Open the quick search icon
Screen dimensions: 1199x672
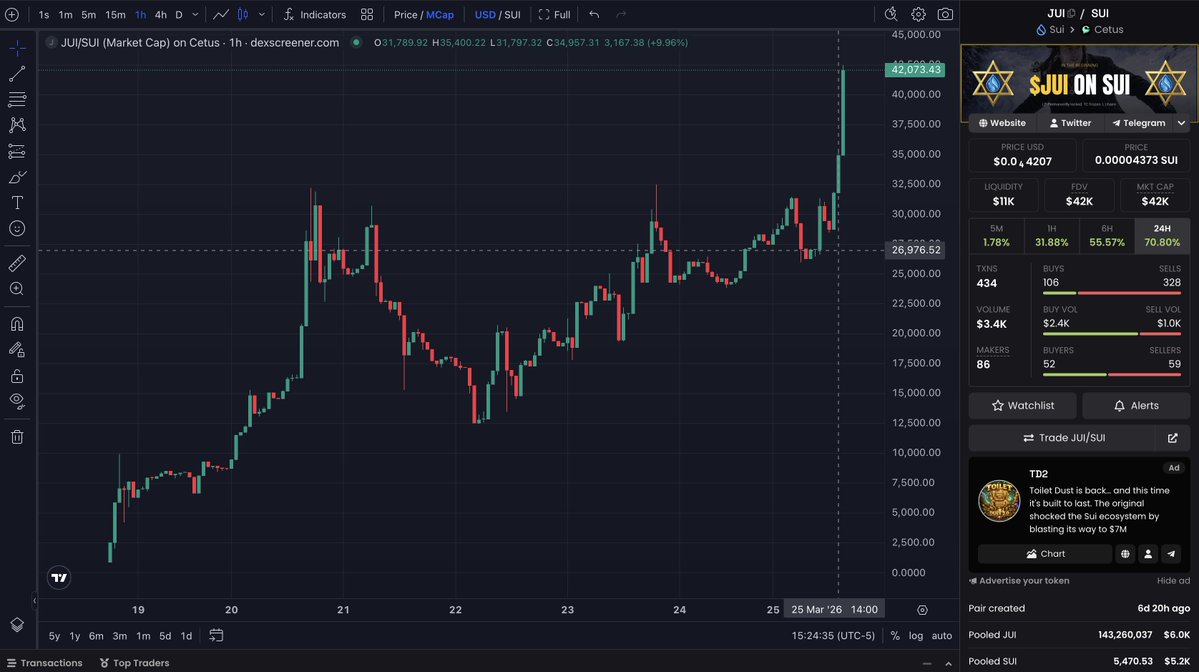click(x=891, y=15)
